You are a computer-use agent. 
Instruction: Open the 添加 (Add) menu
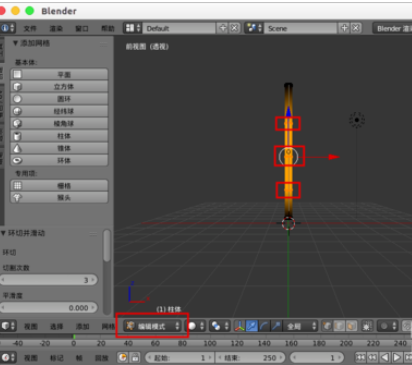pos(82,326)
